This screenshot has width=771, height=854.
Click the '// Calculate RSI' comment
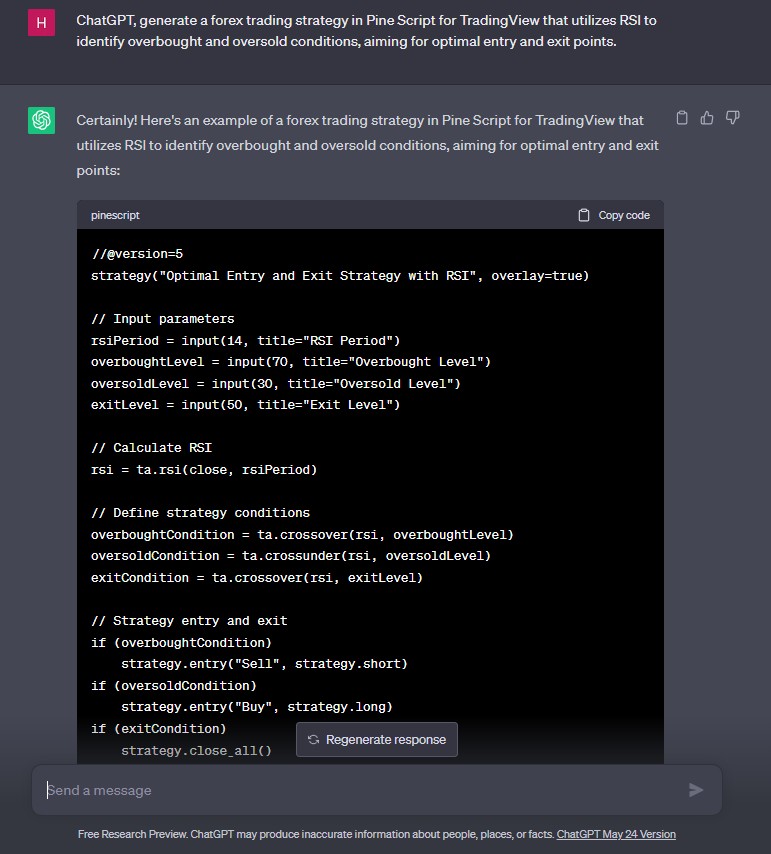(151, 448)
